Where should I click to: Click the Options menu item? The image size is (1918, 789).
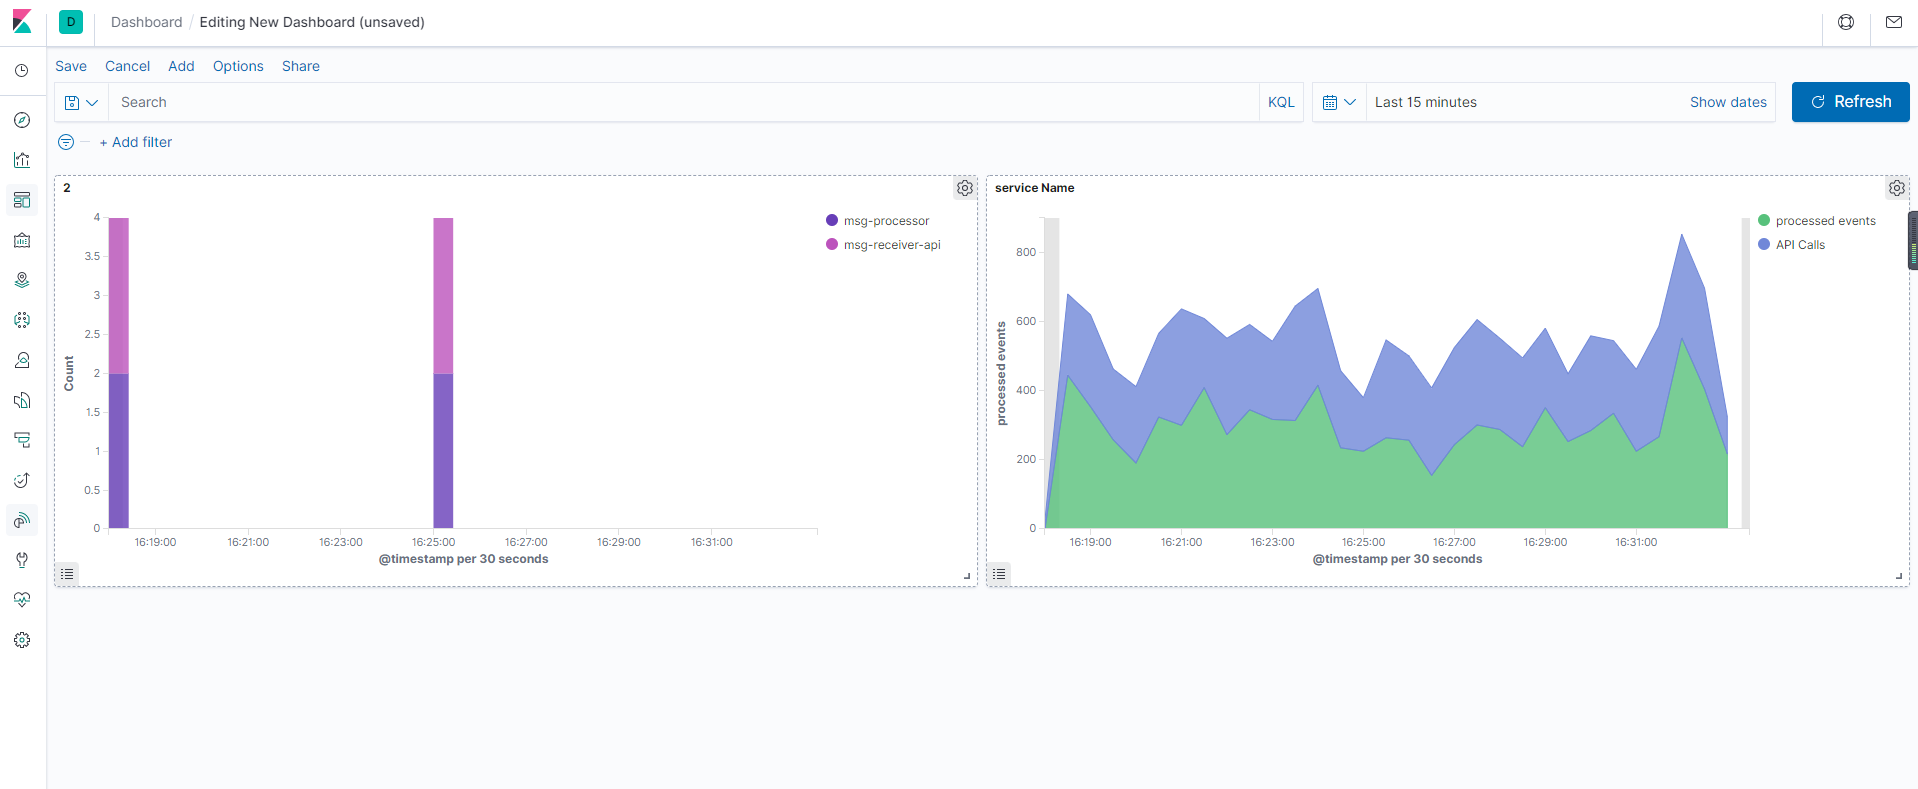pos(238,66)
